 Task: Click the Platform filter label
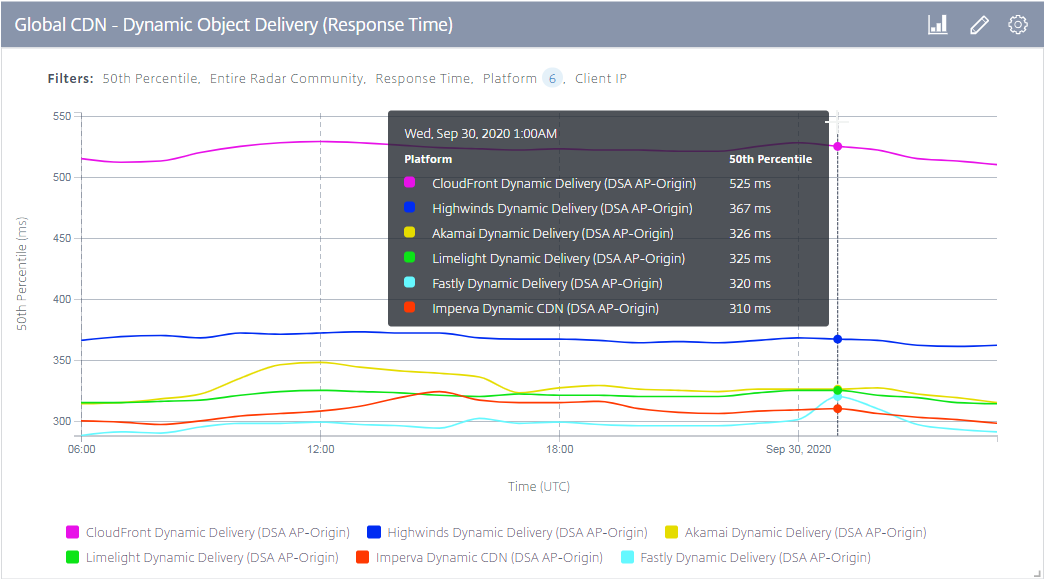[x=510, y=79]
